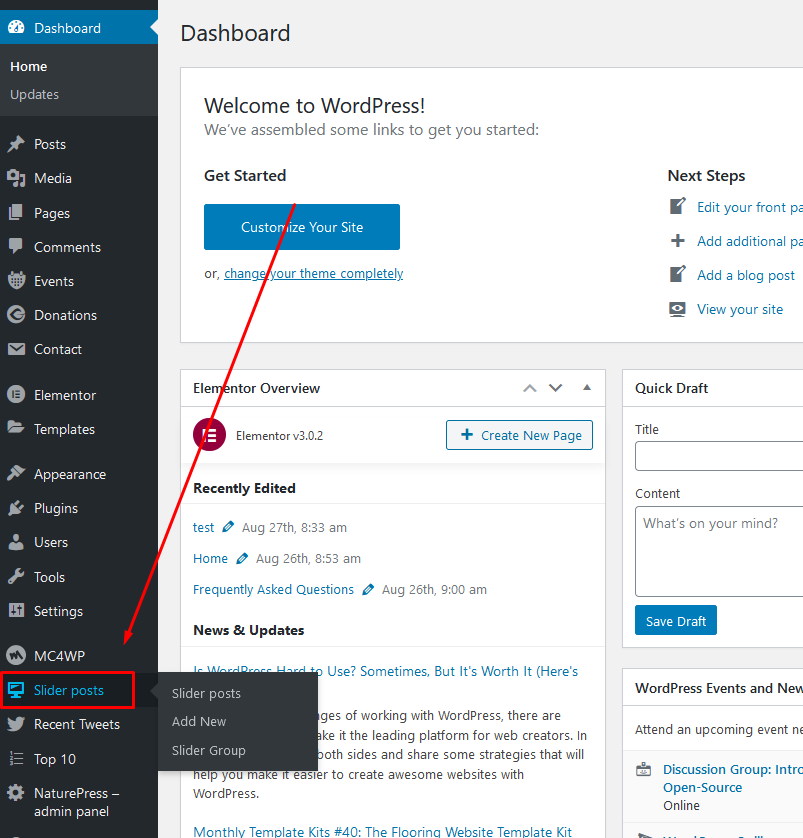The width and height of the screenshot is (803, 838).
Task: Click pencil icon next to Home page
Action: point(242,558)
